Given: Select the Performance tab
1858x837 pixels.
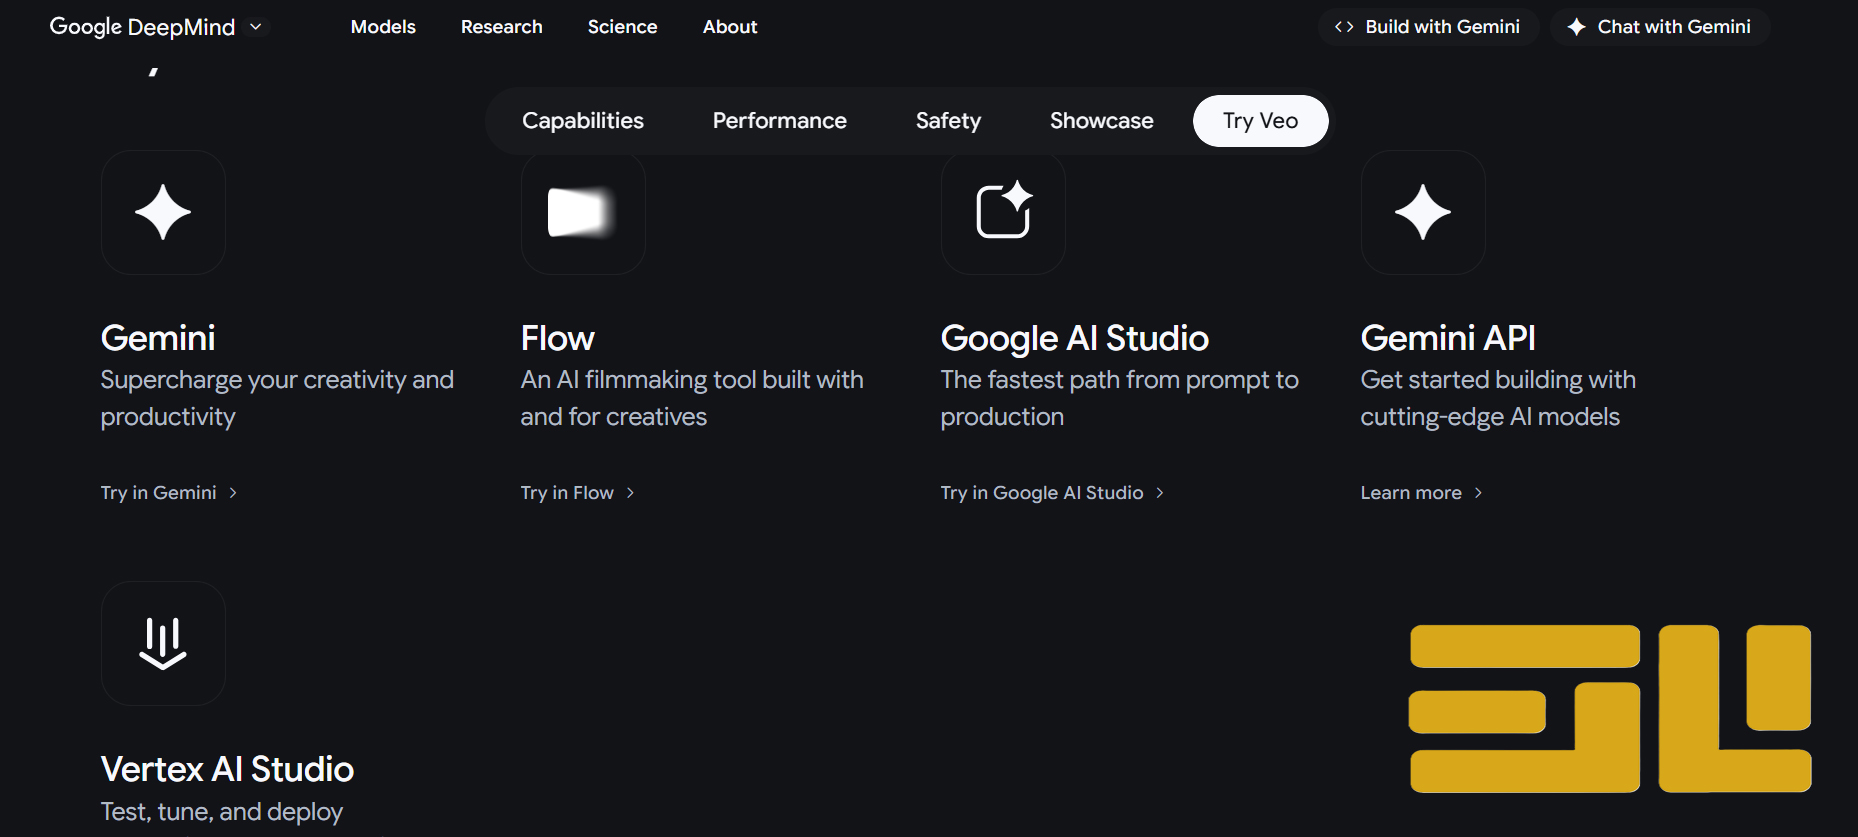Looking at the screenshot, I should pos(779,121).
